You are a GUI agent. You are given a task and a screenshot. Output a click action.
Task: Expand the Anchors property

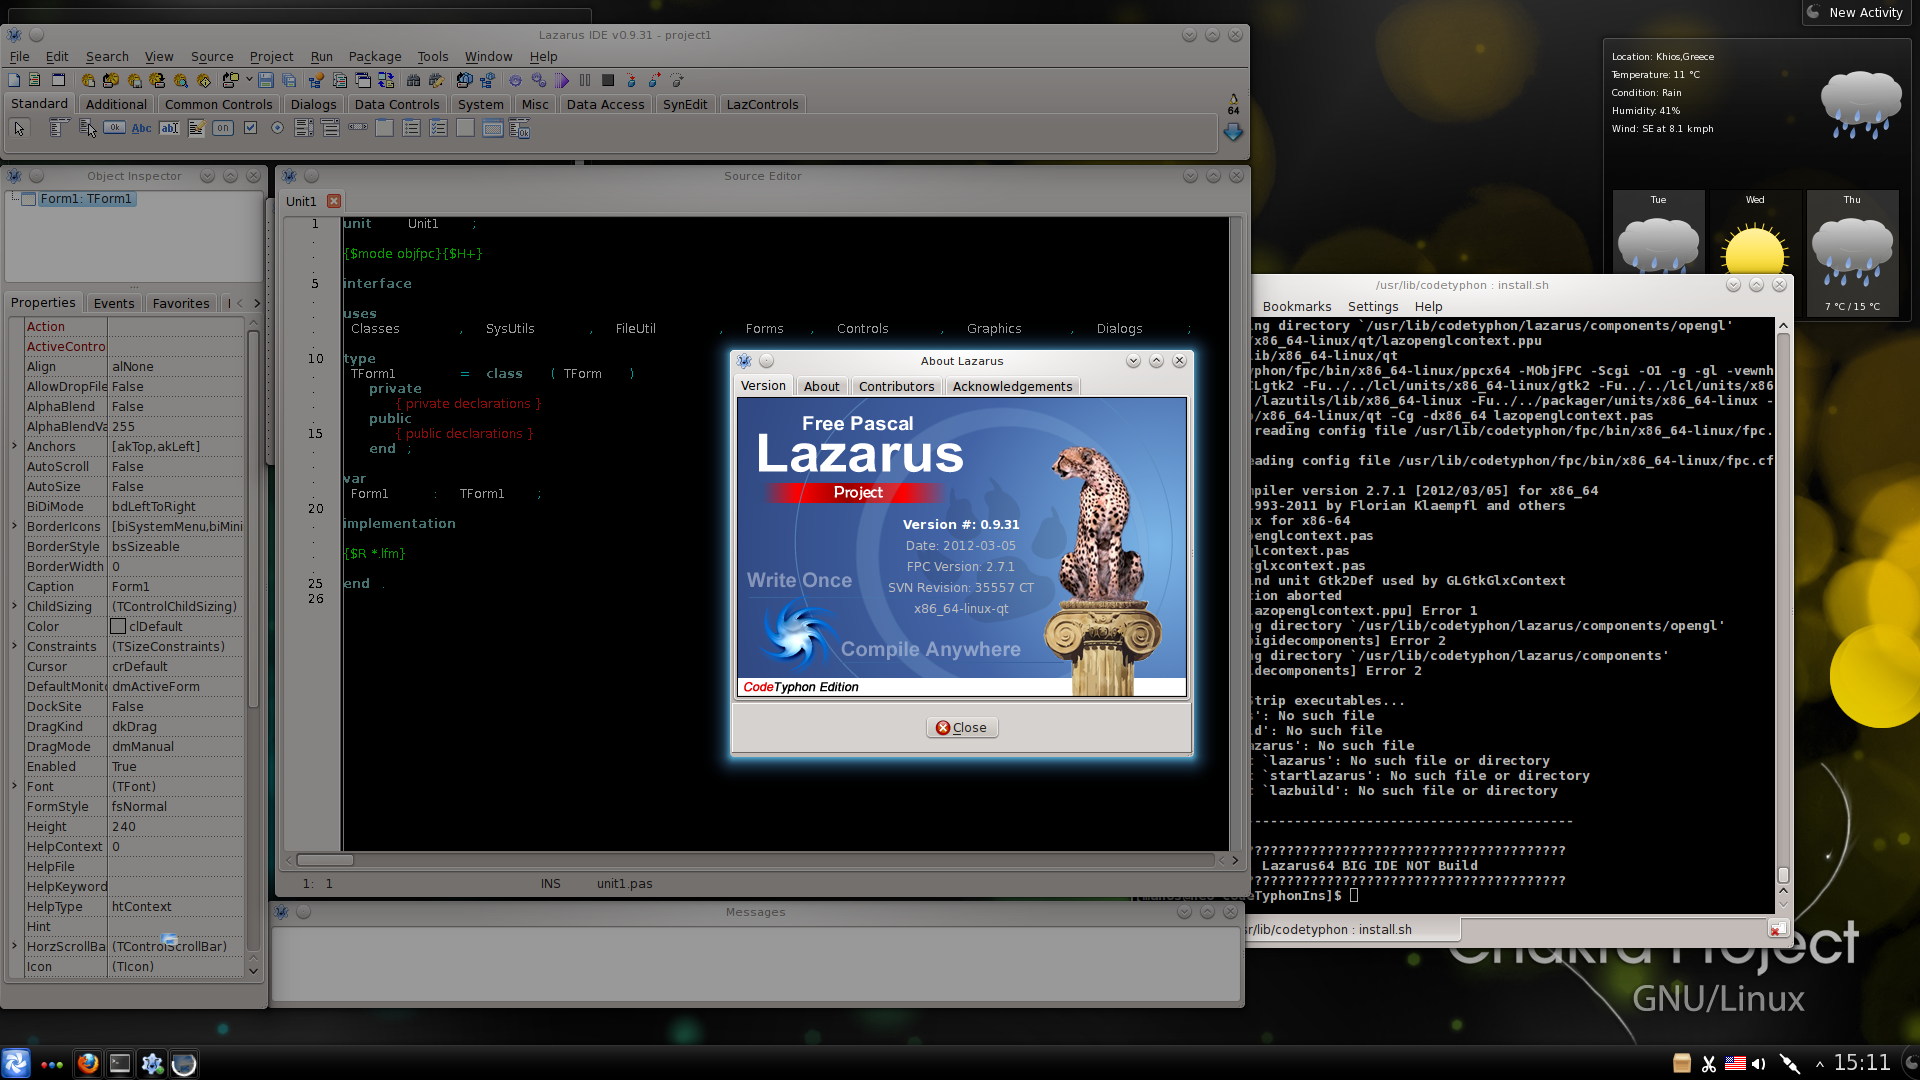tap(14, 446)
